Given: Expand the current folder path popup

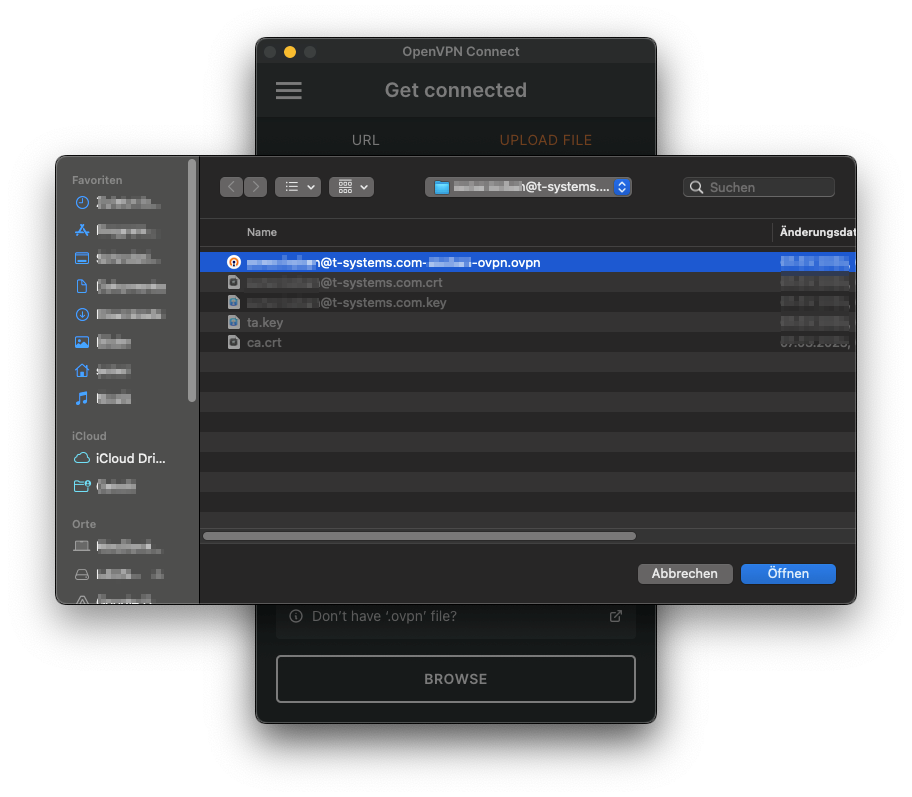Looking at the screenshot, I should click(x=528, y=187).
